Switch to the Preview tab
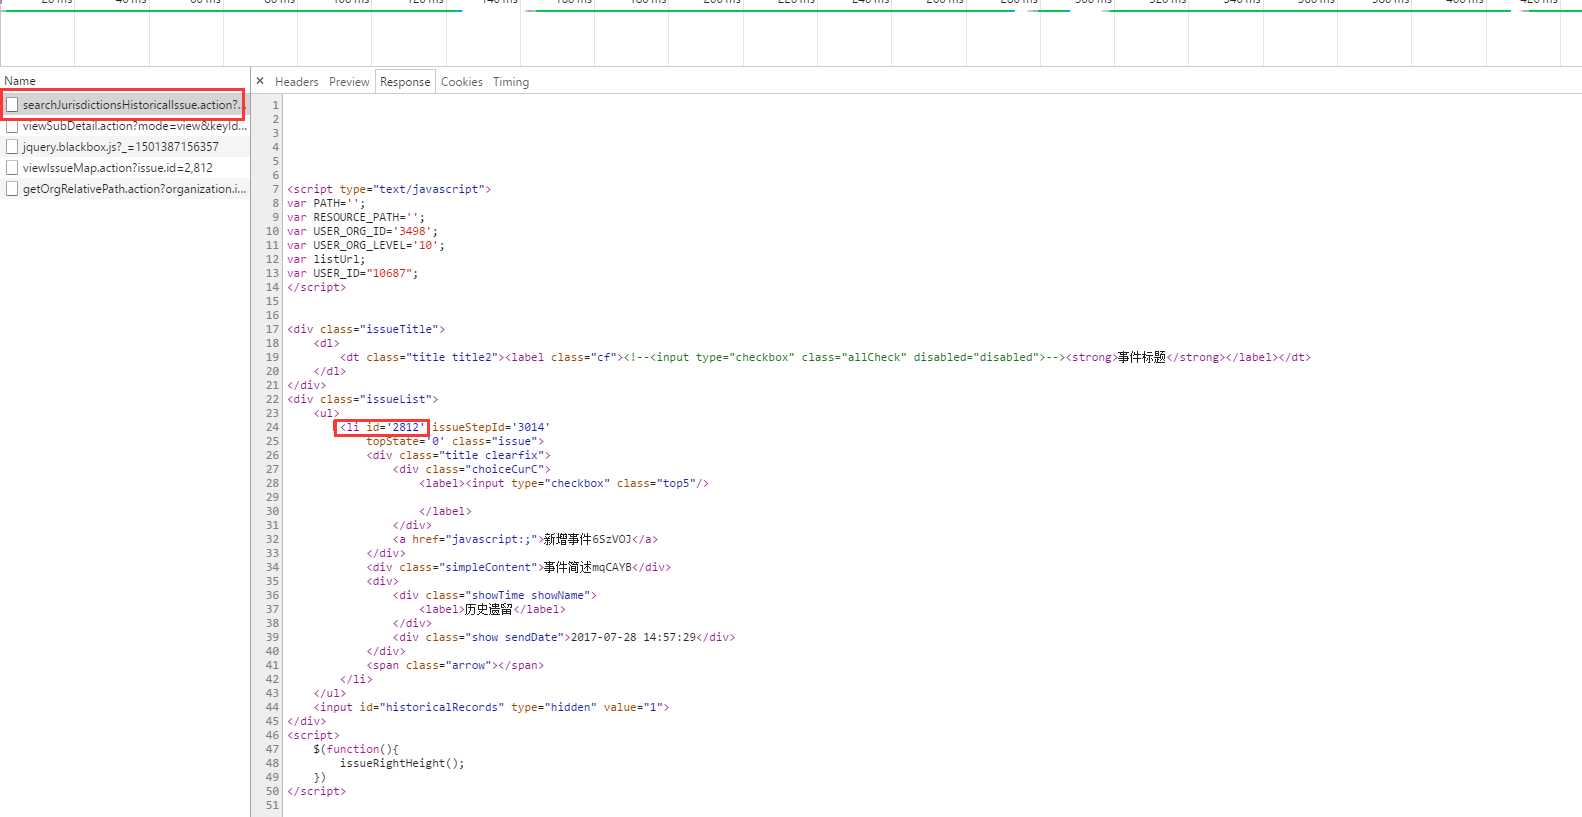Image resolution: width=1582 pixels, height=817 pixels. 349,82
